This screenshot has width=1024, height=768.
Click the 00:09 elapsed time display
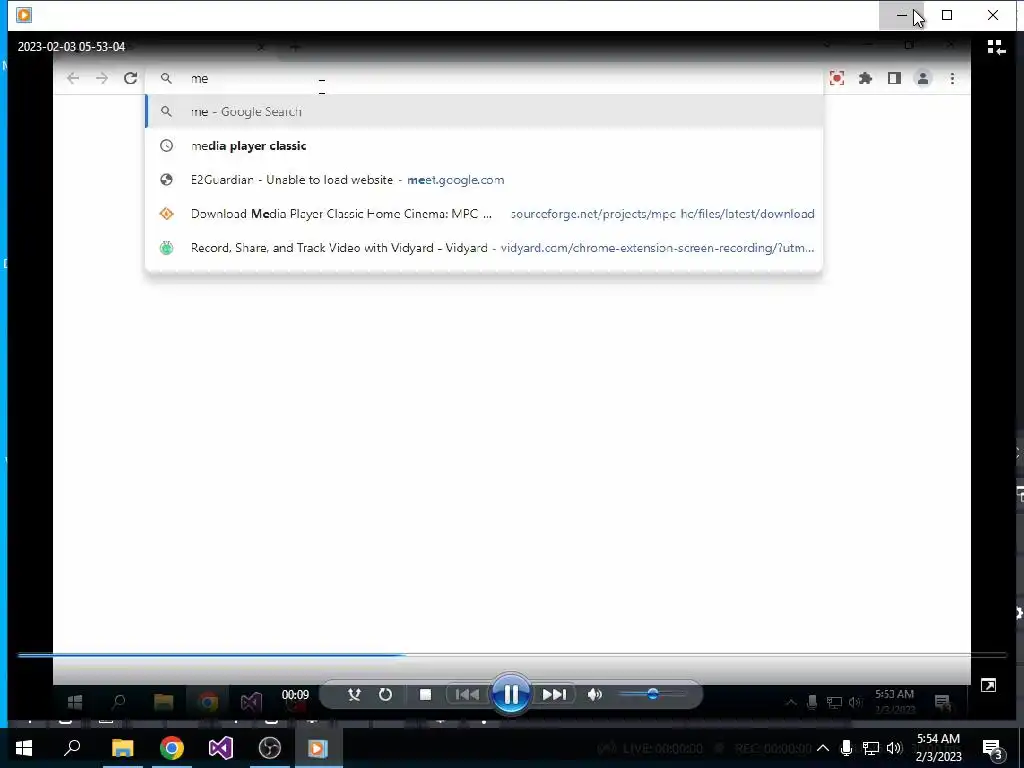point(295,695)
